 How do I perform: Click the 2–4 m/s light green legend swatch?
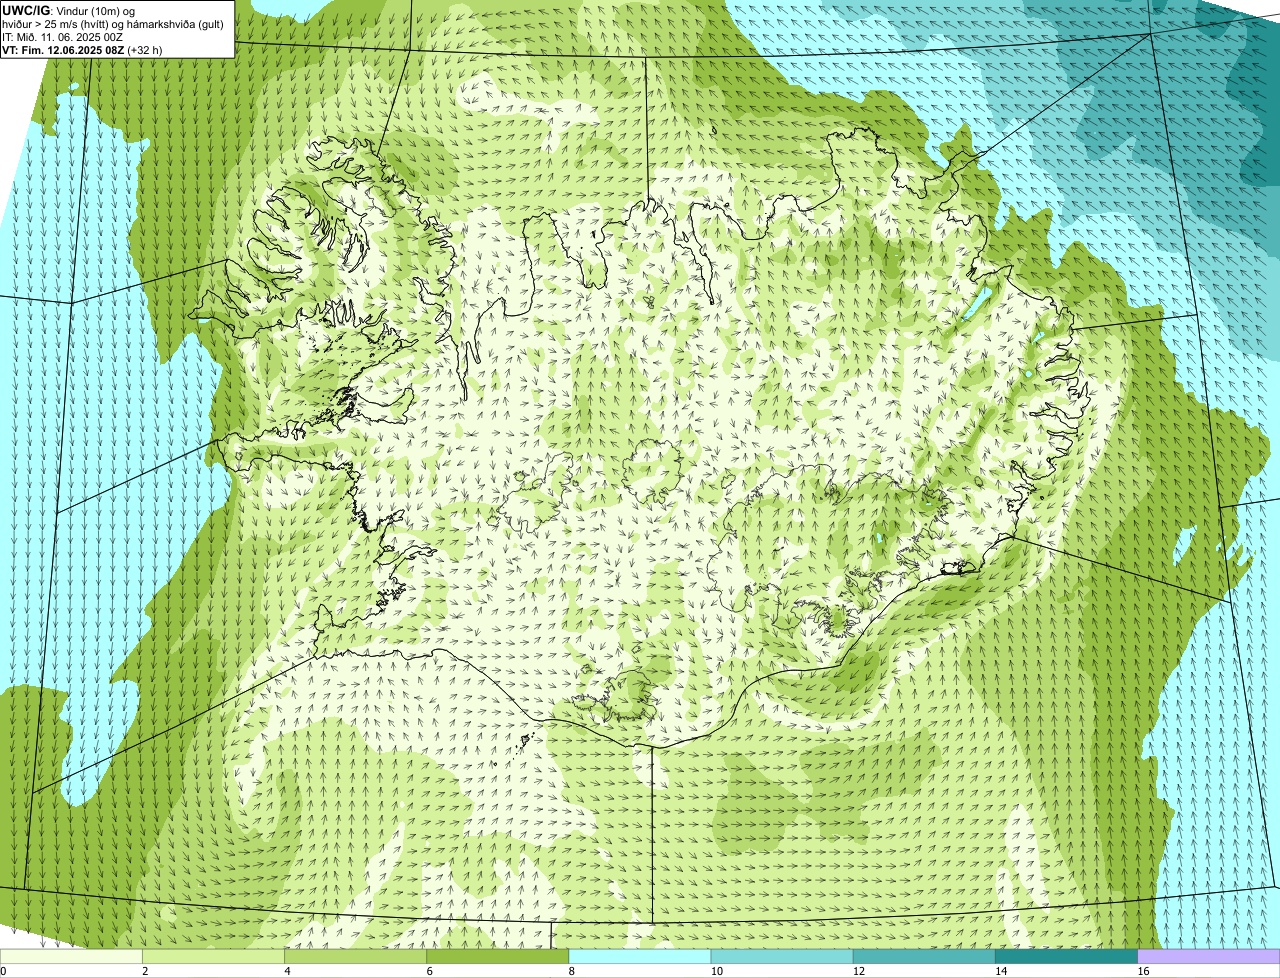click(213, 956)
